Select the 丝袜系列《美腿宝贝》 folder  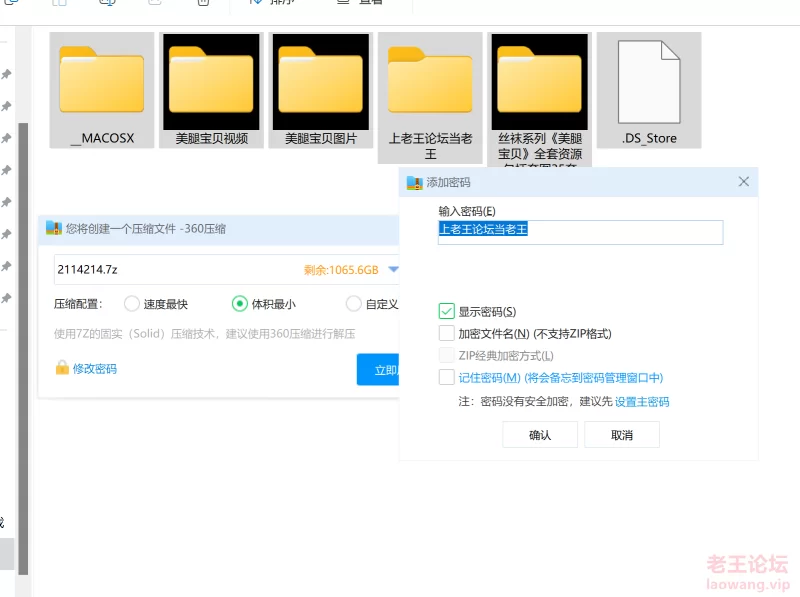[x=539, y=100]
